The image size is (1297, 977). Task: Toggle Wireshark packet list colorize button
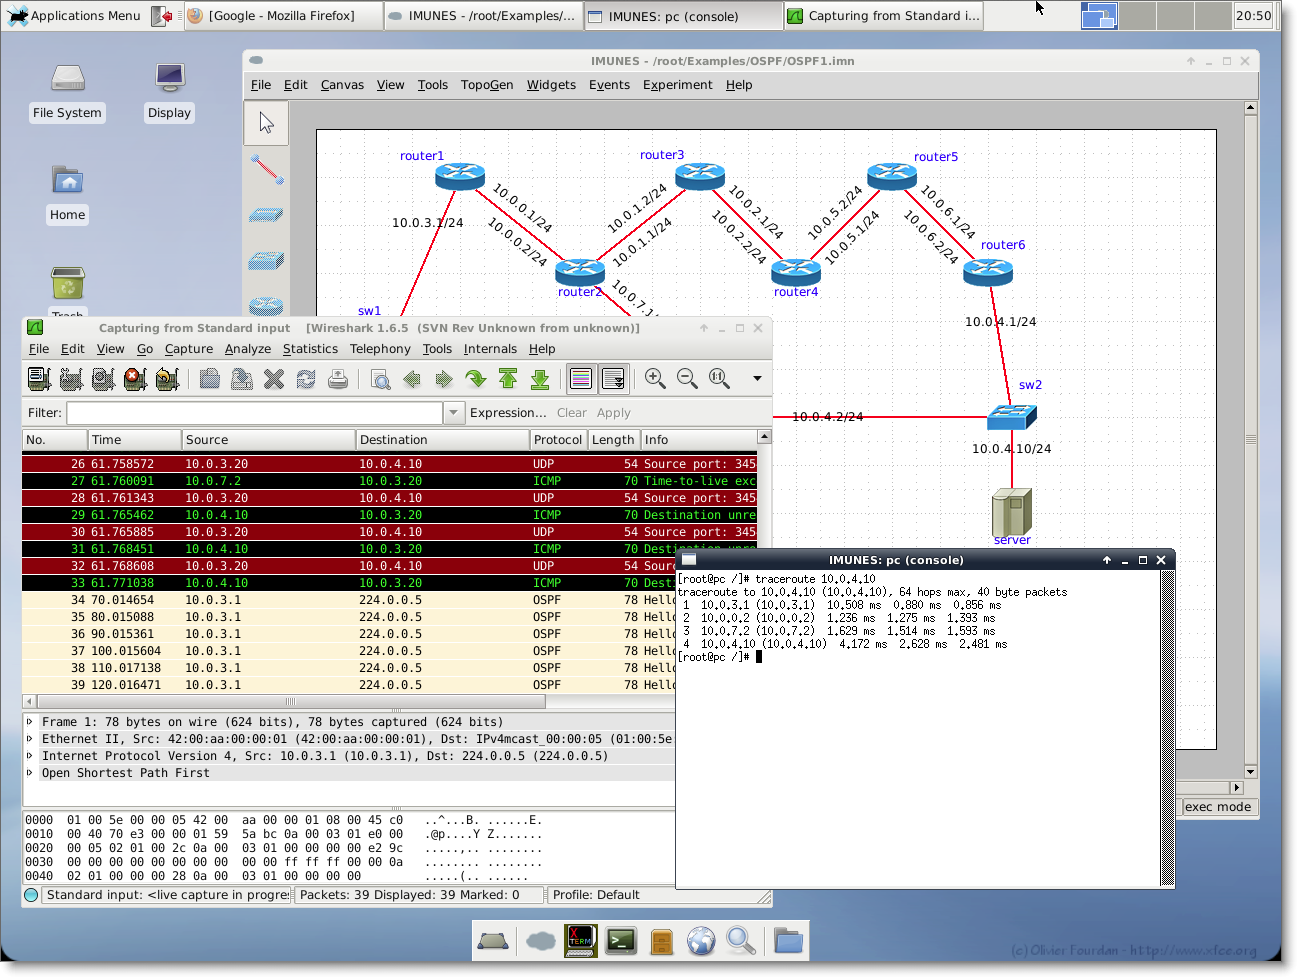581,379
